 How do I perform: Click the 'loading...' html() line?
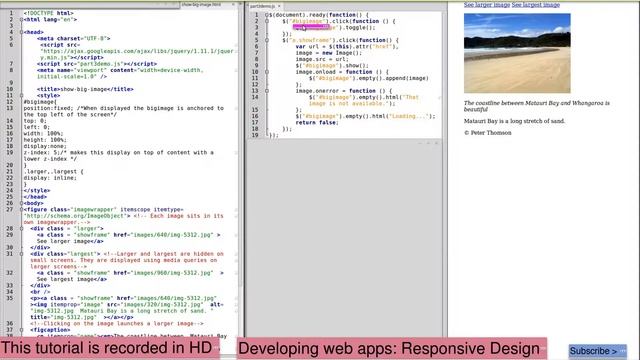[365, 116]
